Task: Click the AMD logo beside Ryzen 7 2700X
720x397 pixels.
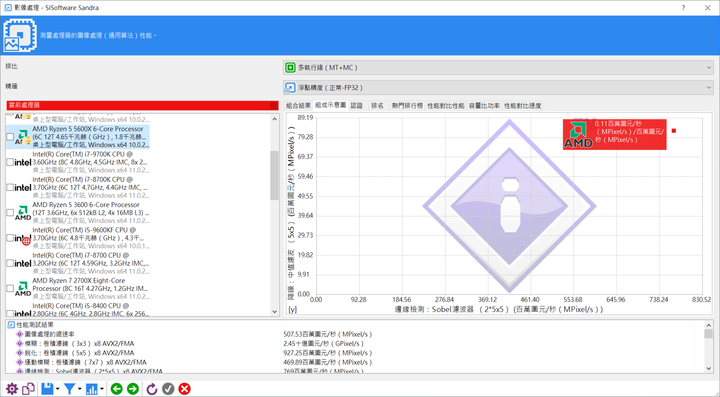Action: pos(23,289)
